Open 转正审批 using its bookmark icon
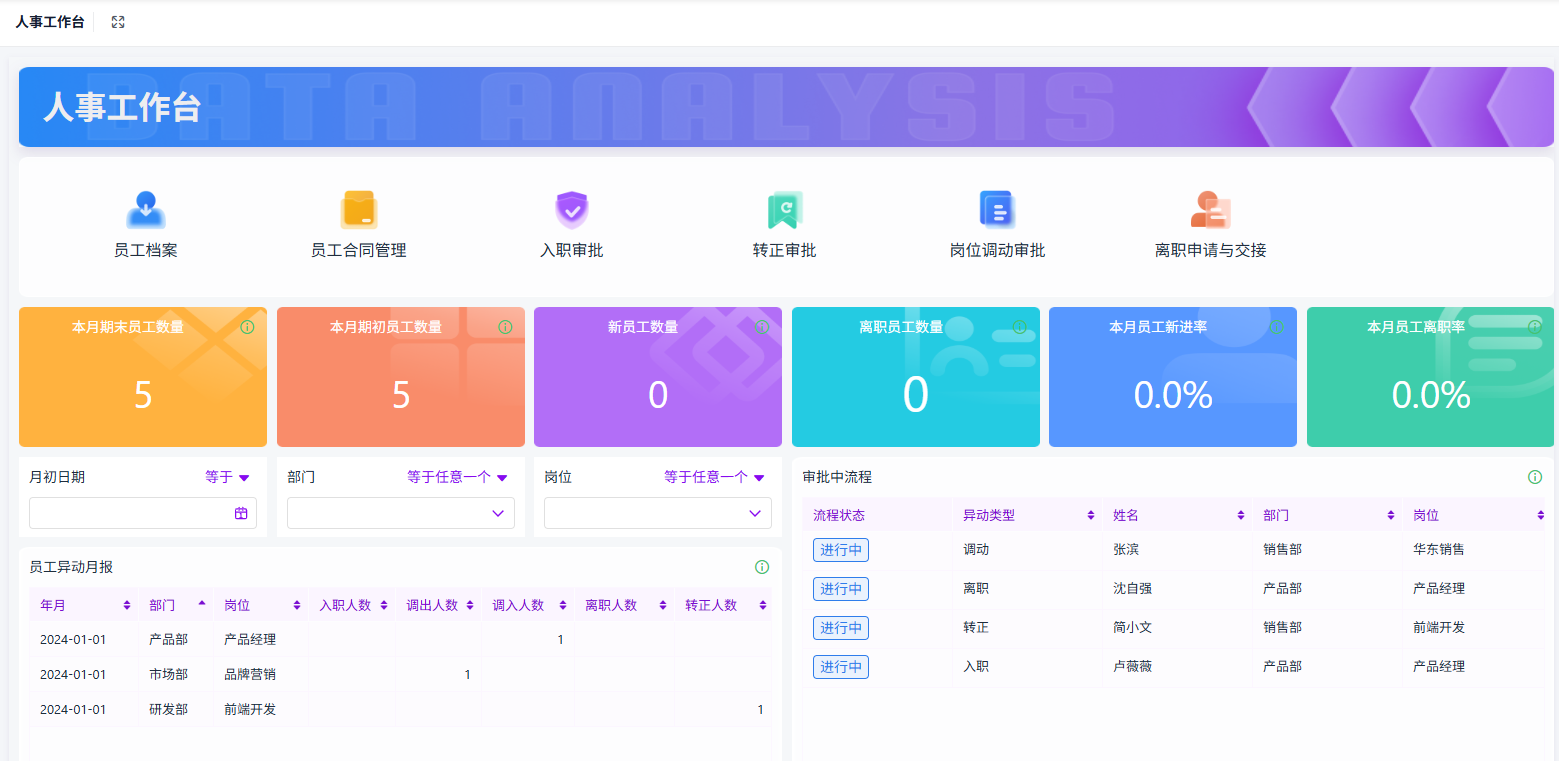1559x761 pixels. [784, 209]
